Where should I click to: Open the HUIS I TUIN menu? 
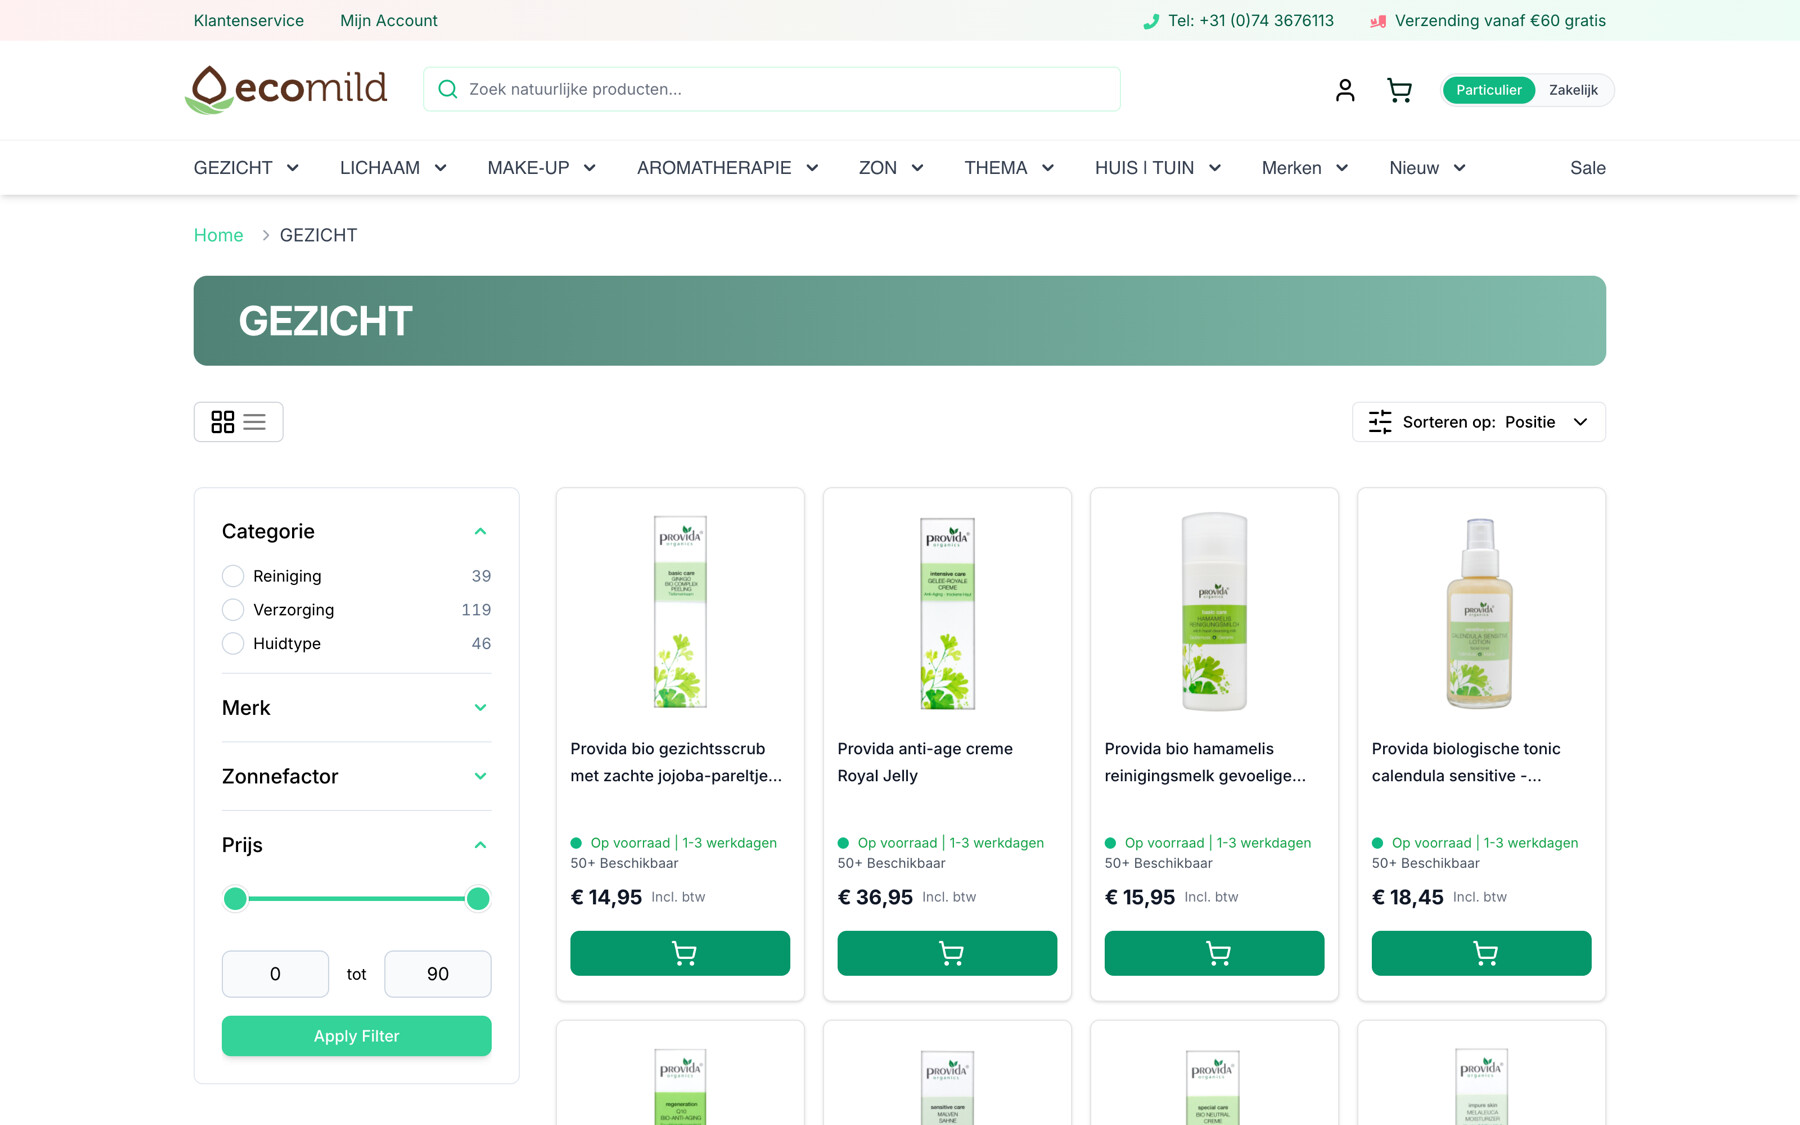[x=1158, y=168]
